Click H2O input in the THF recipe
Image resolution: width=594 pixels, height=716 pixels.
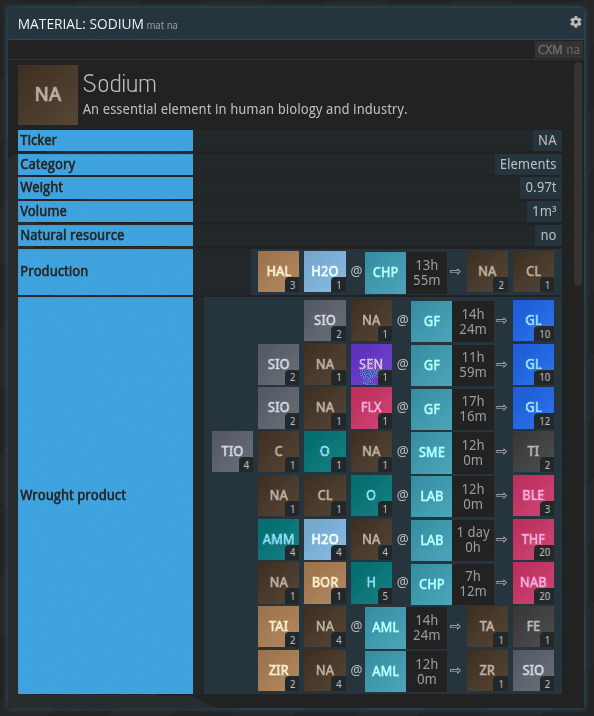pyautogui.click(x=325, y=539)
